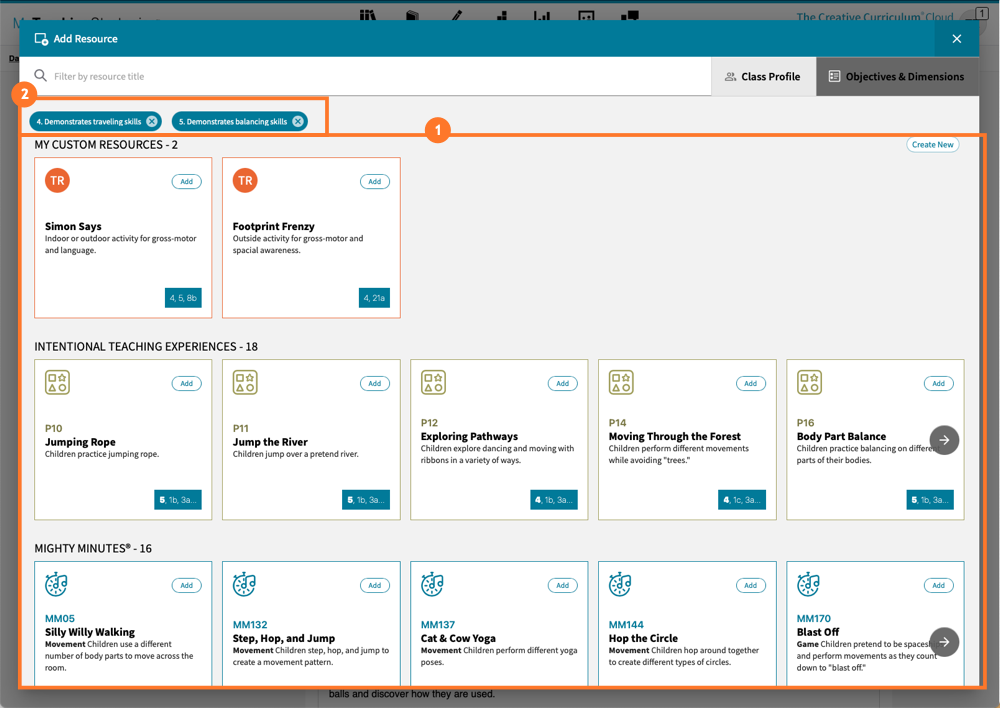Click the Add Resource icon in the header

40,38
